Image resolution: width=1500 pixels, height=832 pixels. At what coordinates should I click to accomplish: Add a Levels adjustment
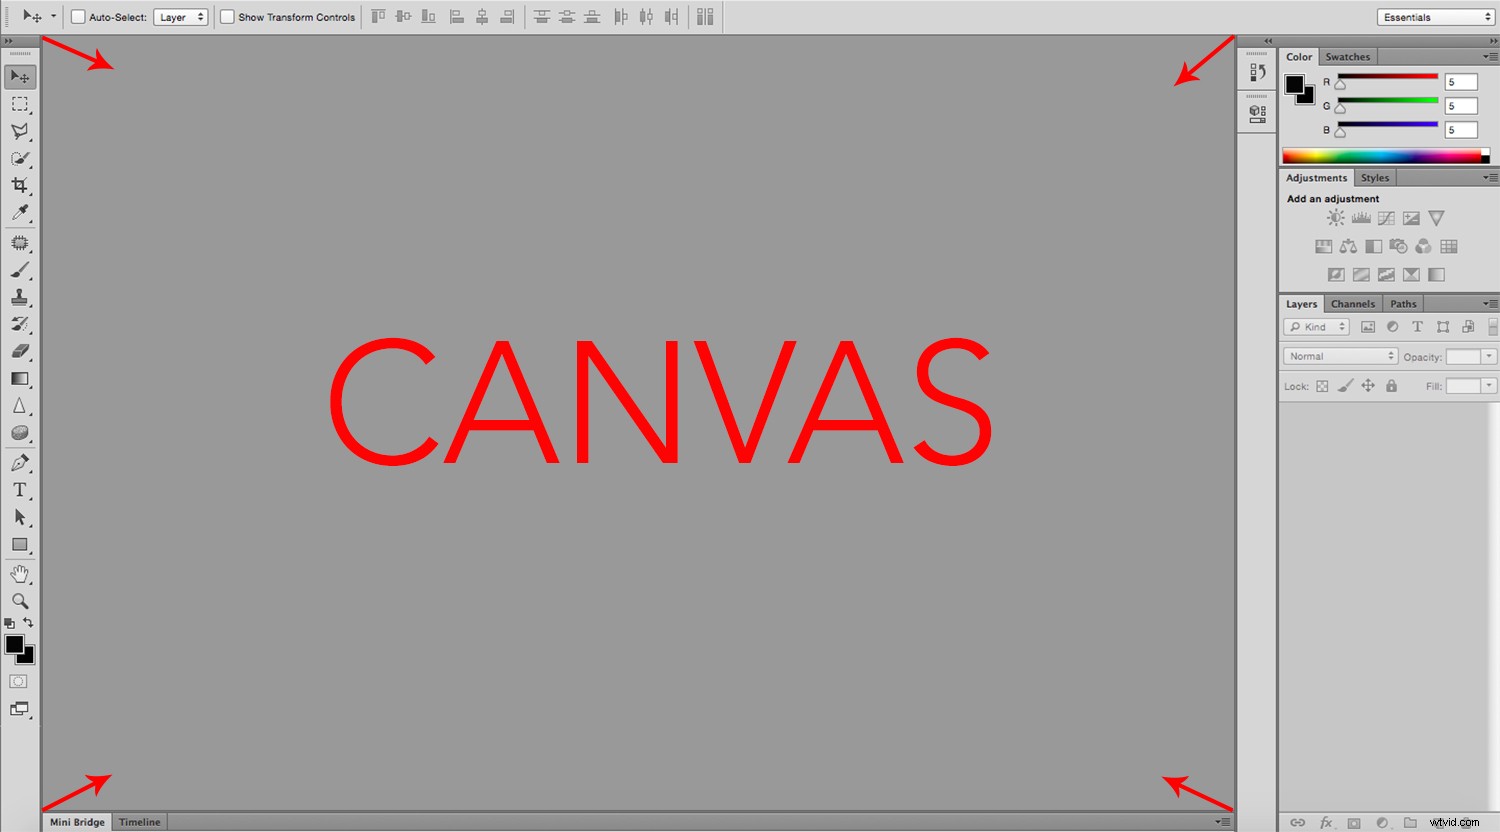[1361, 218]
